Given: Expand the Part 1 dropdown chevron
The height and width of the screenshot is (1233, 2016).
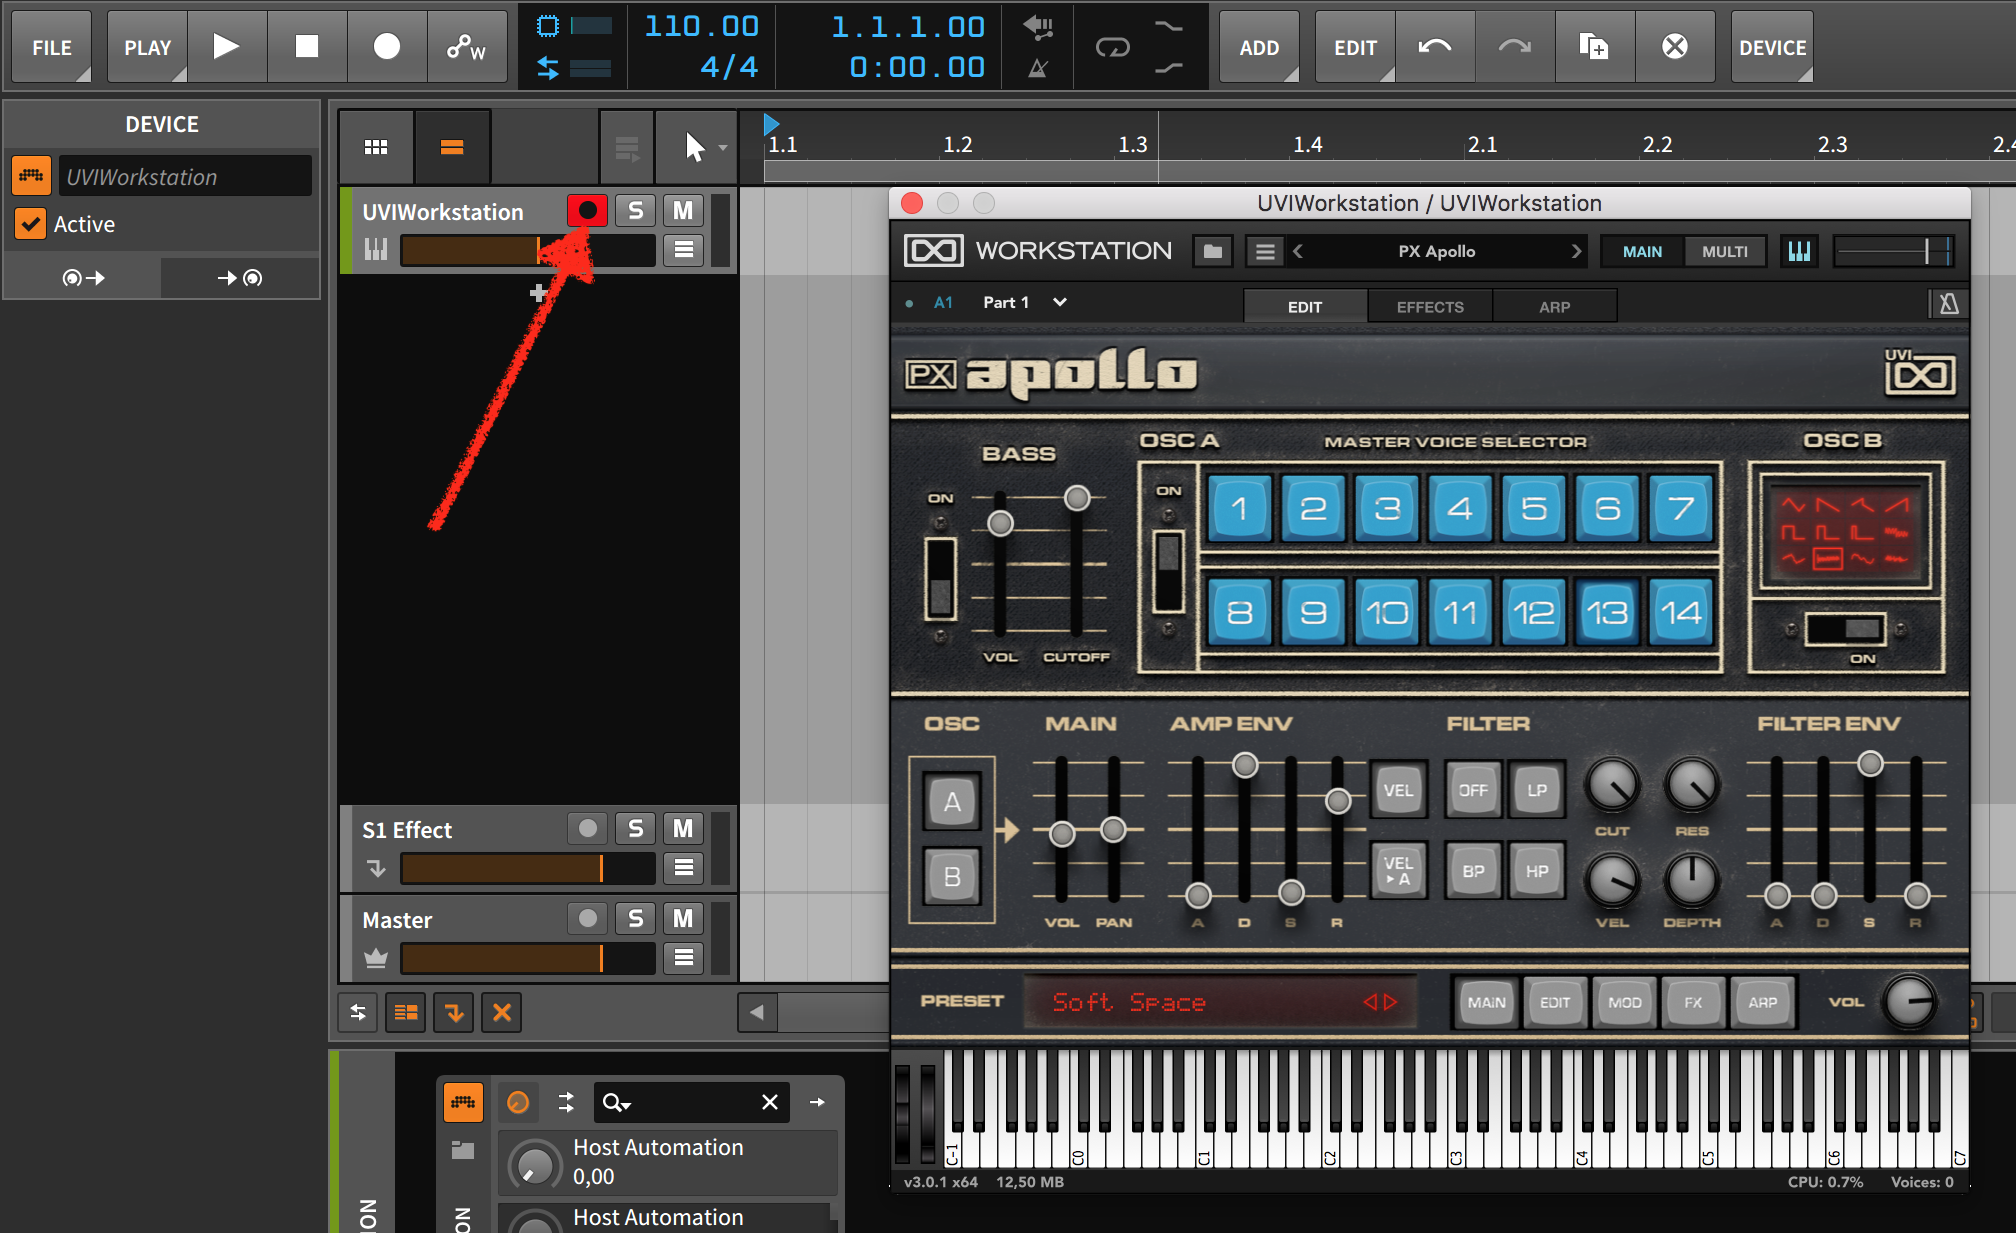Looking at the screenshot, I should (1060, 302).
